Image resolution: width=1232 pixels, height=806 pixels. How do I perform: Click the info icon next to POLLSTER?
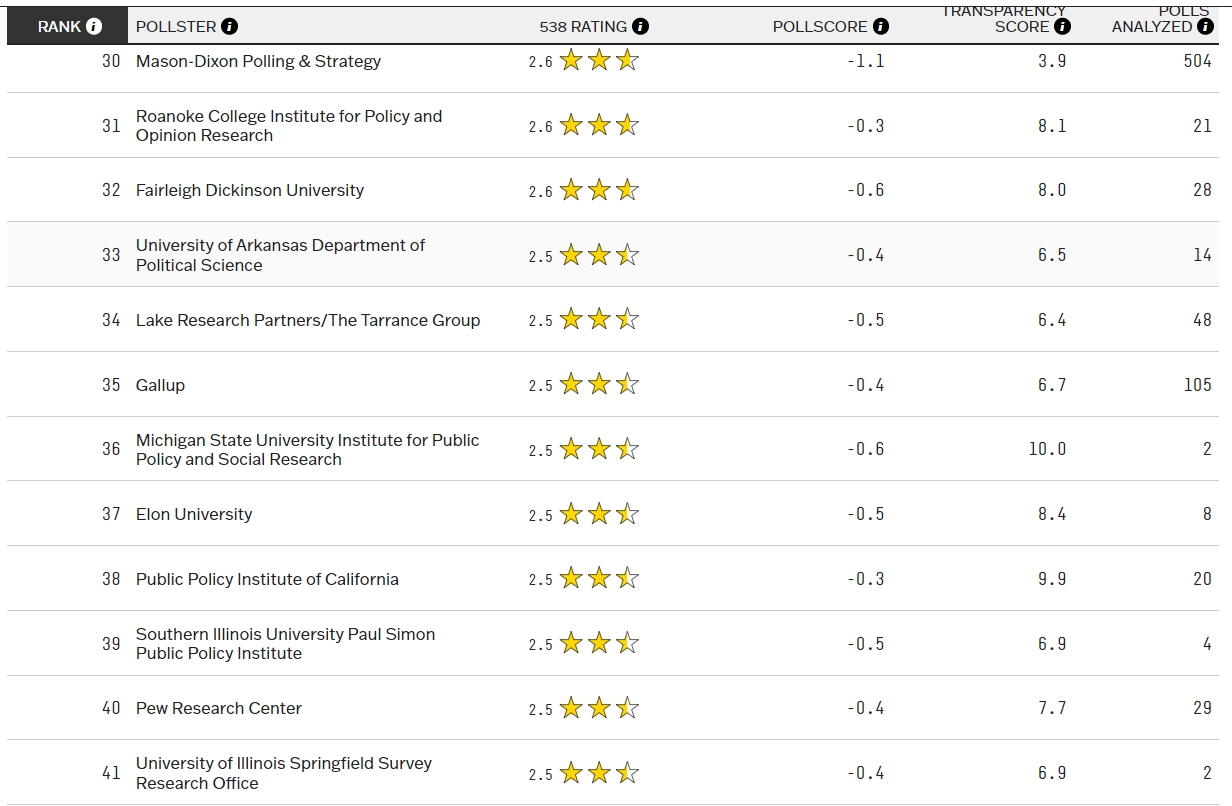[230, 27]
